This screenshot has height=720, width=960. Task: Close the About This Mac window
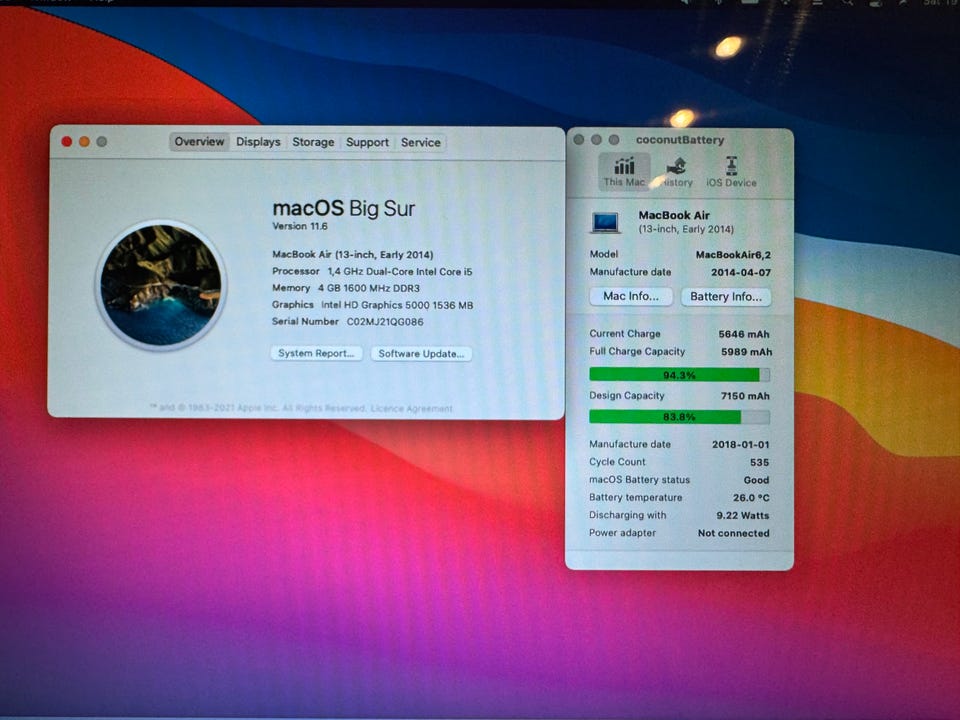click(67, 141)
